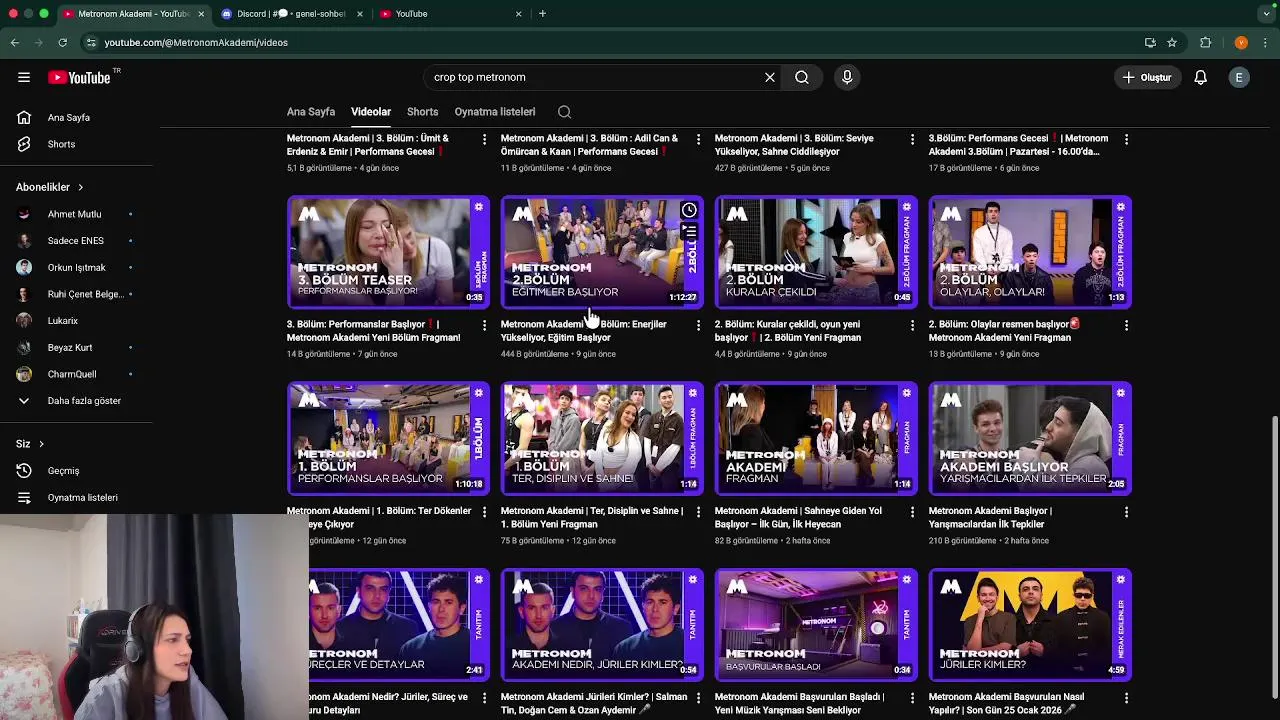The image size is (1280, 720).
Task: Open Chrome three-dot menu
Action: pyautogui.click(x=1266, y=42)
